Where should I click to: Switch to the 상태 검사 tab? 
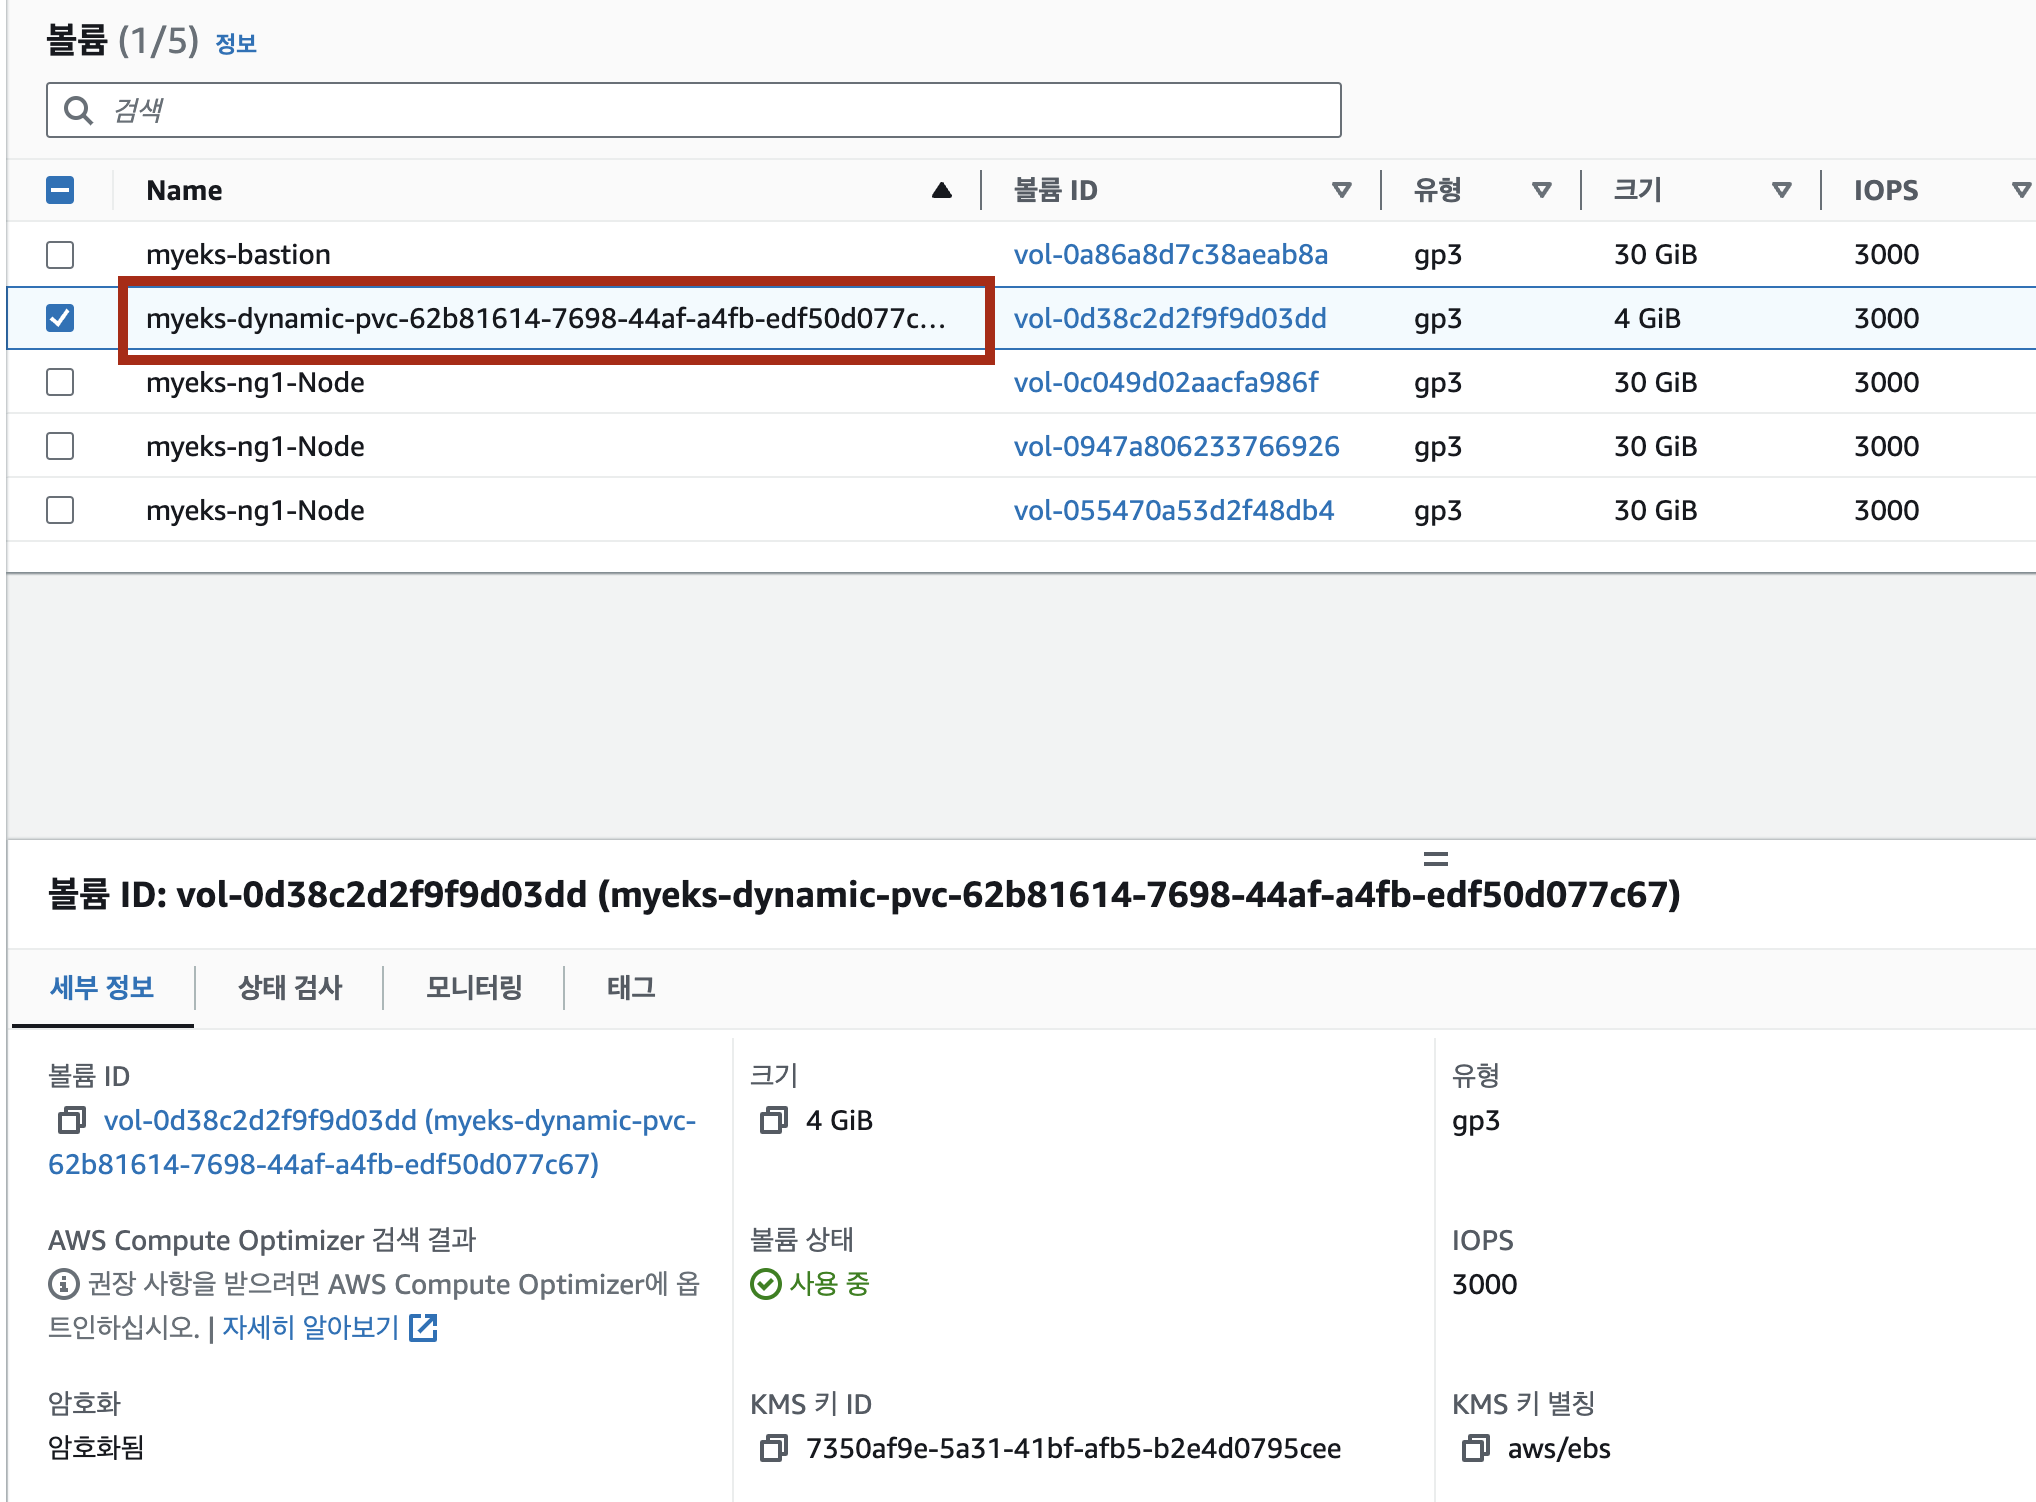(290, 988)
